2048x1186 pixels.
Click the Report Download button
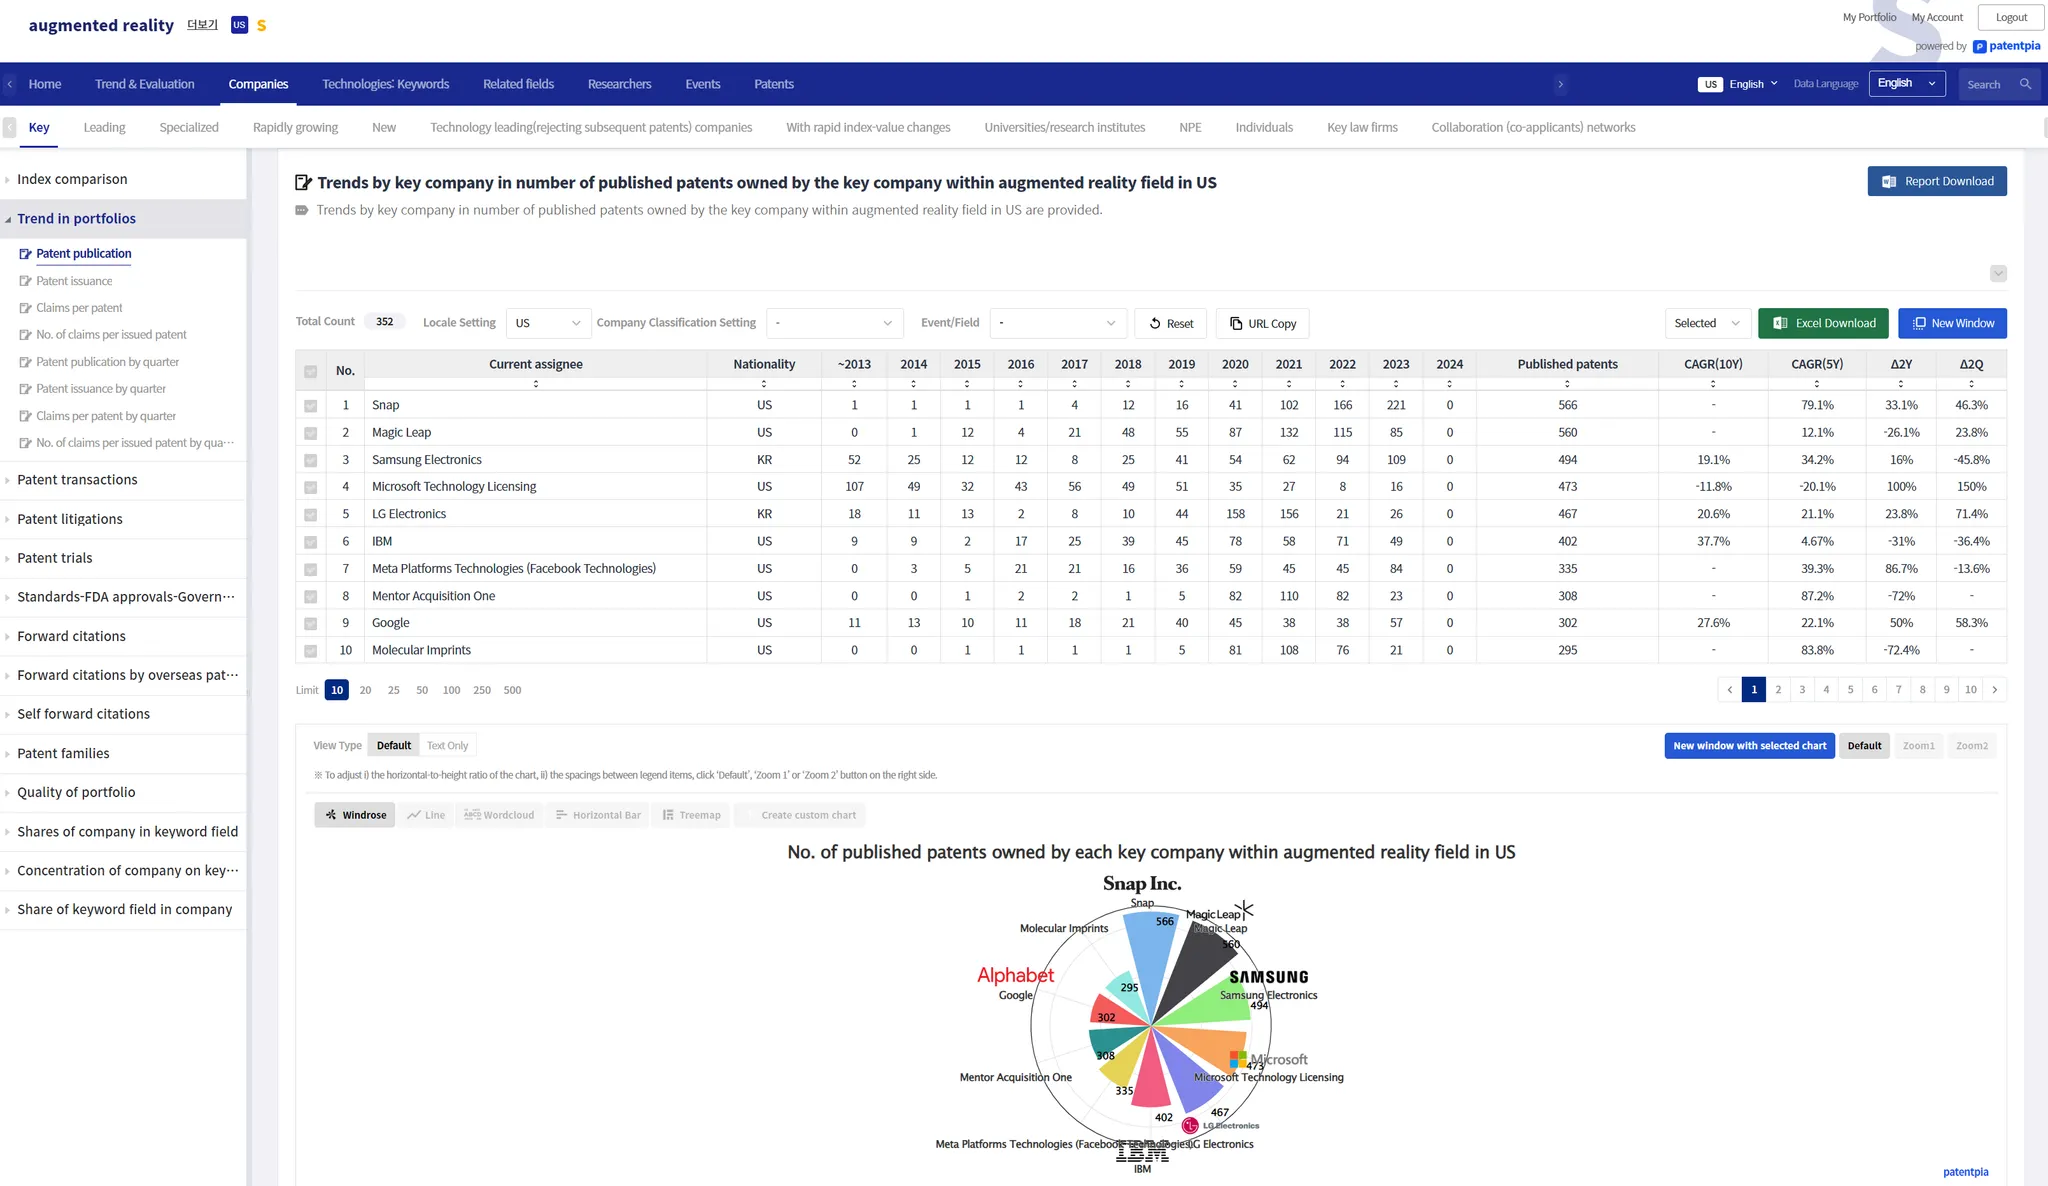point(1937,181)
